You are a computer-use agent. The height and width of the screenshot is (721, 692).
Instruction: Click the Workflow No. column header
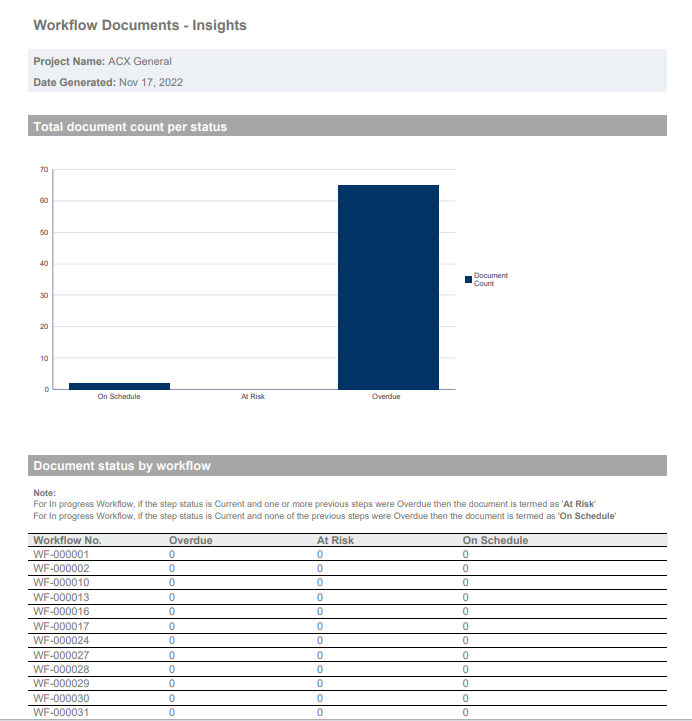pyautogui.click(x=67, y=540)
